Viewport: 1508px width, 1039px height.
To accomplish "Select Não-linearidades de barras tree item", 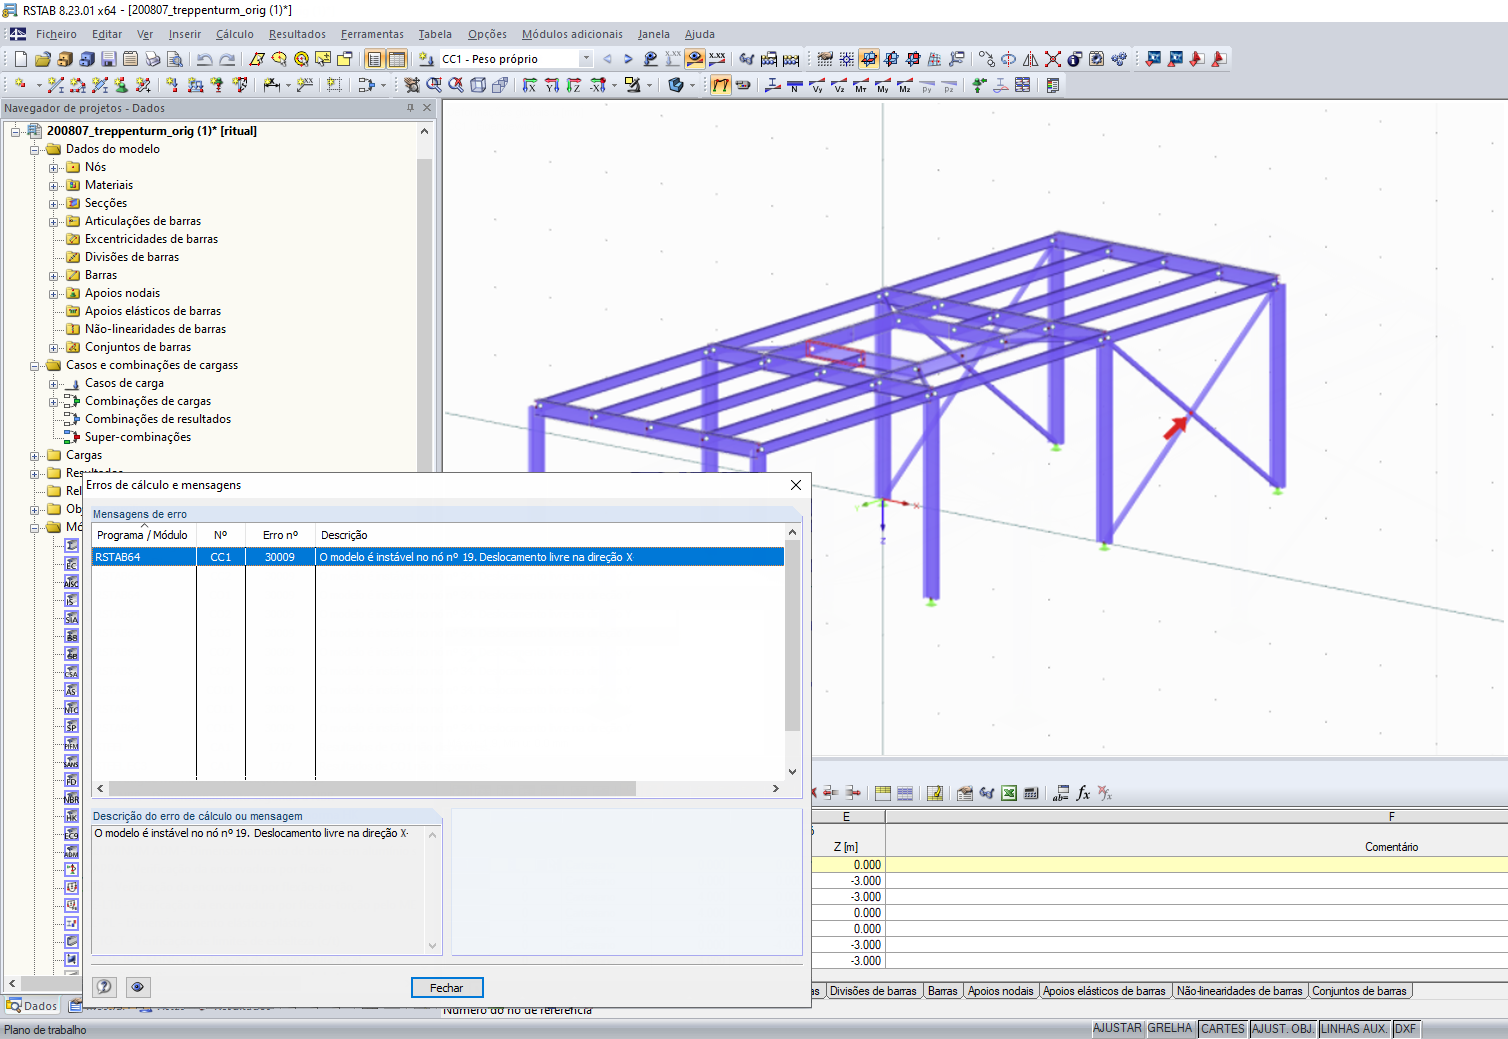I will [x=155, y=329].
